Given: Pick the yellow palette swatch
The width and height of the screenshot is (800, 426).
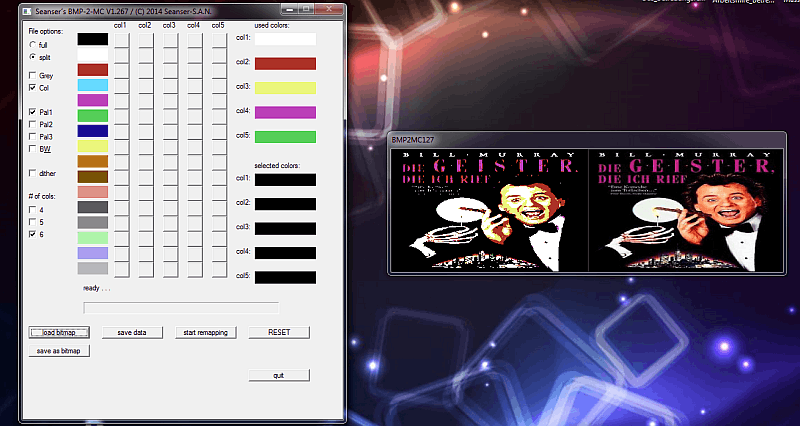Looking at the screenshot, I should click(93, 146).
